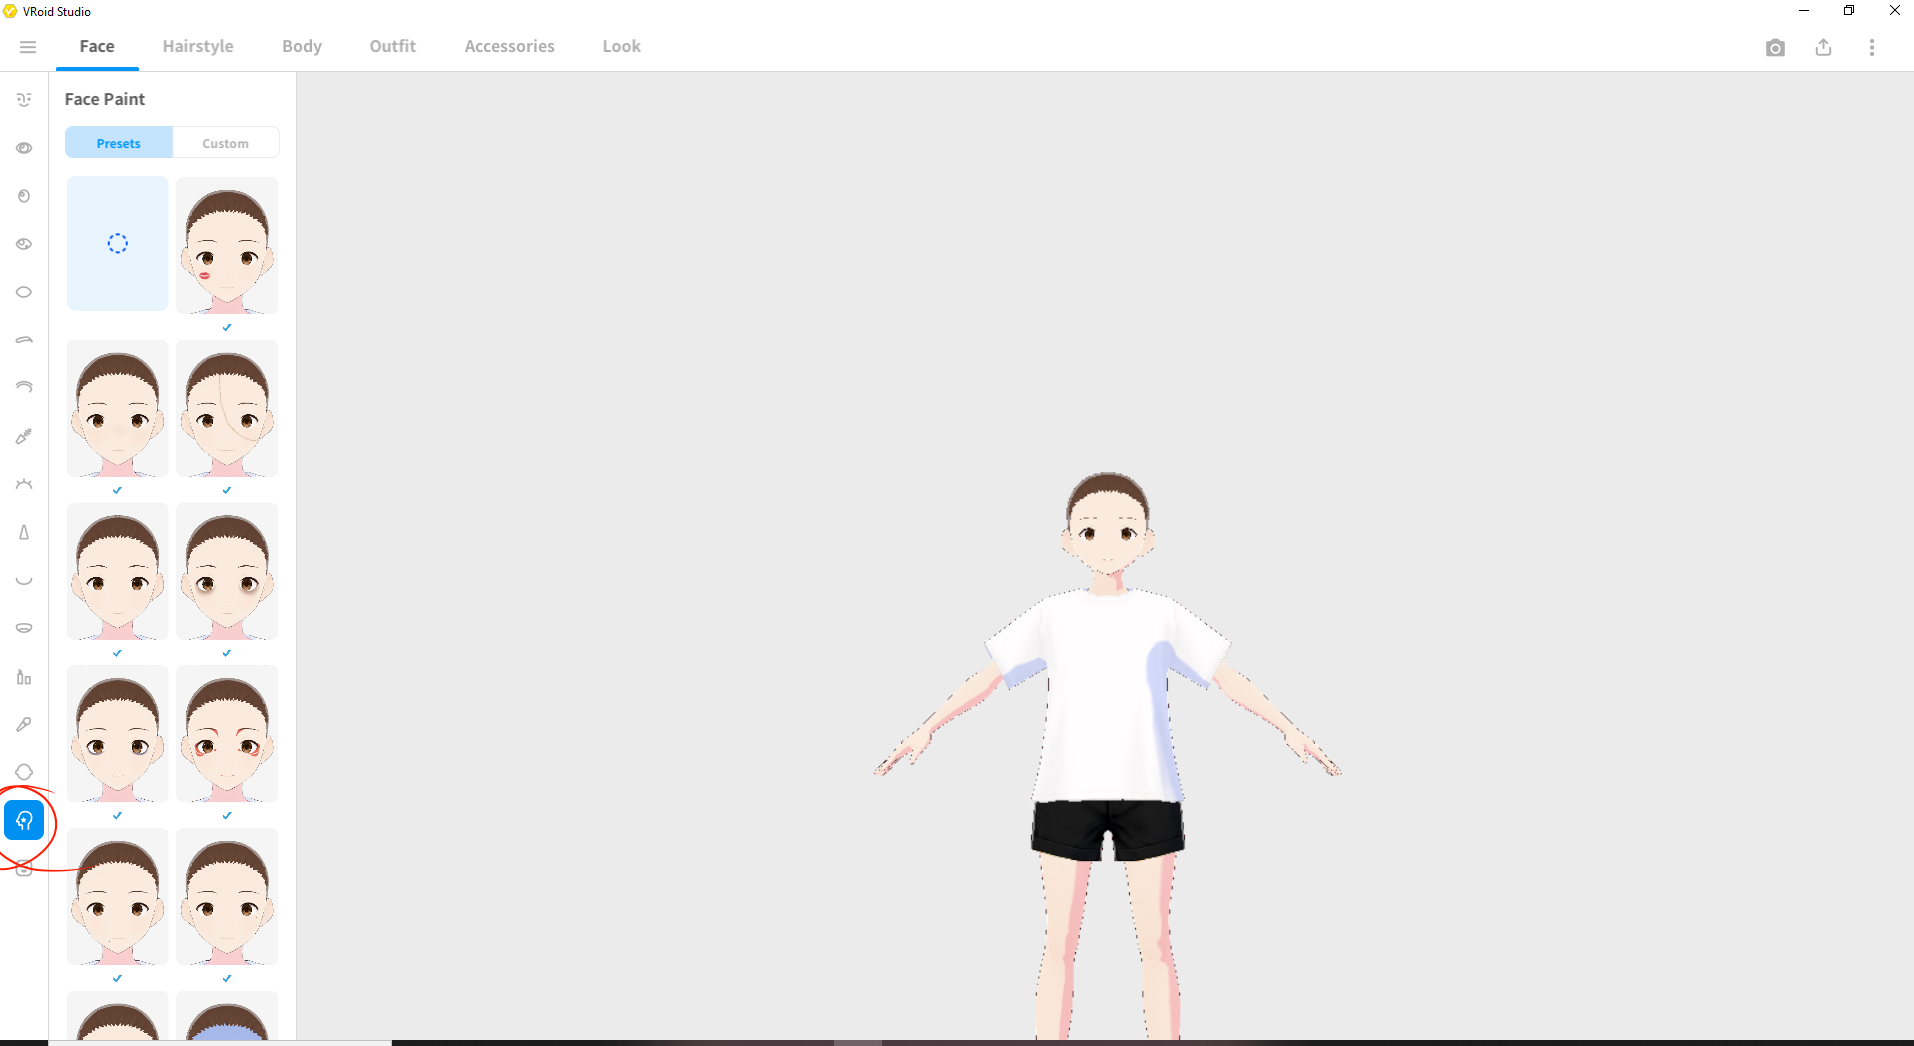1914x1046 pixels.
Task: Select the empty no-face-paint preset
Action: click(118, 244)
